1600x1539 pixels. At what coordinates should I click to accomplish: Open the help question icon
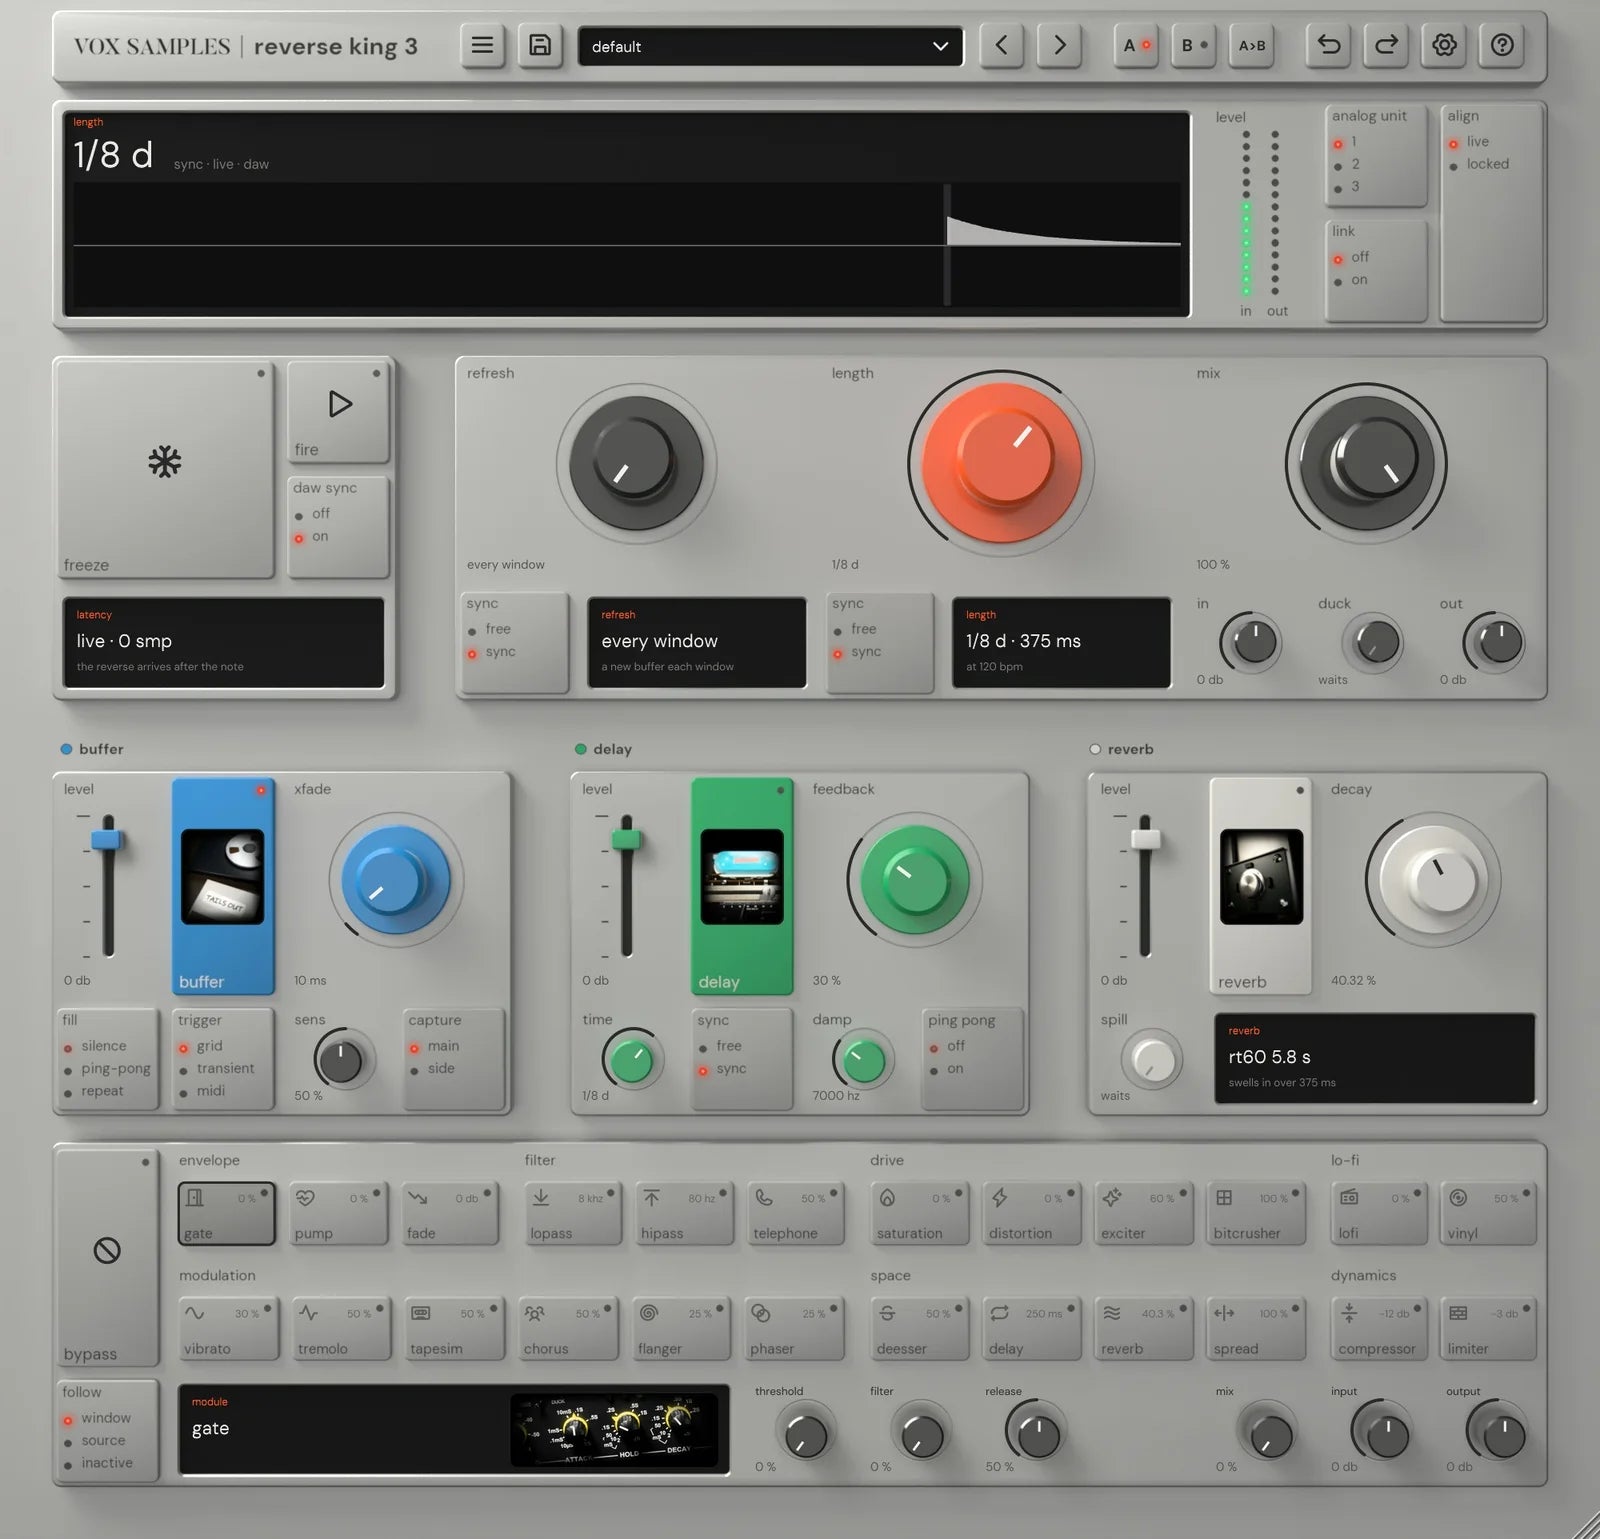click(x=1502, y=46)
